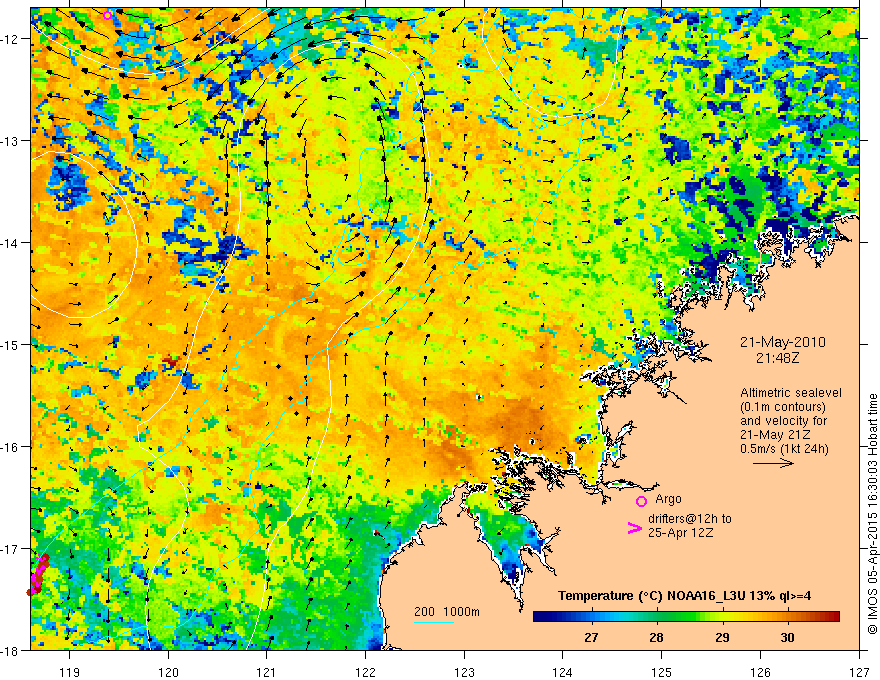Click the magenta Argo circle in legend
This screenshot has height=680, width=880.
click(641, 501)
